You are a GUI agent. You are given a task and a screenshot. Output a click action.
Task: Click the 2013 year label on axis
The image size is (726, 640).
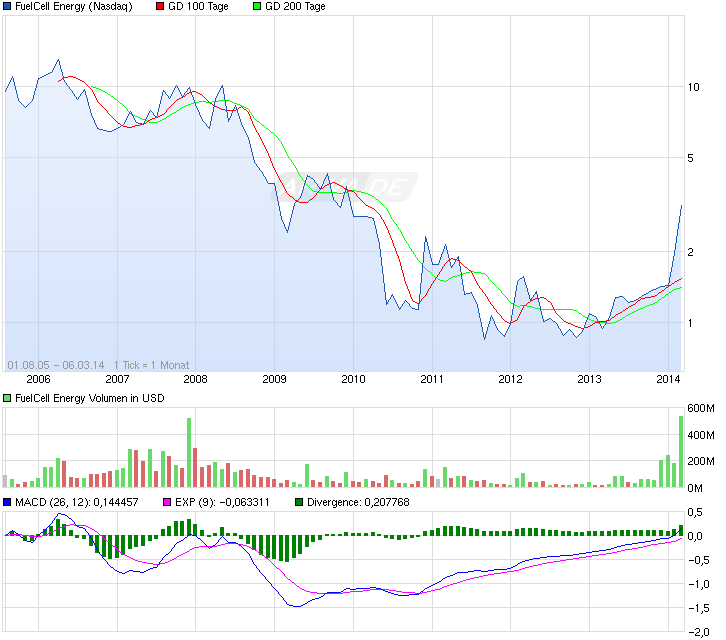coord(589,379)
